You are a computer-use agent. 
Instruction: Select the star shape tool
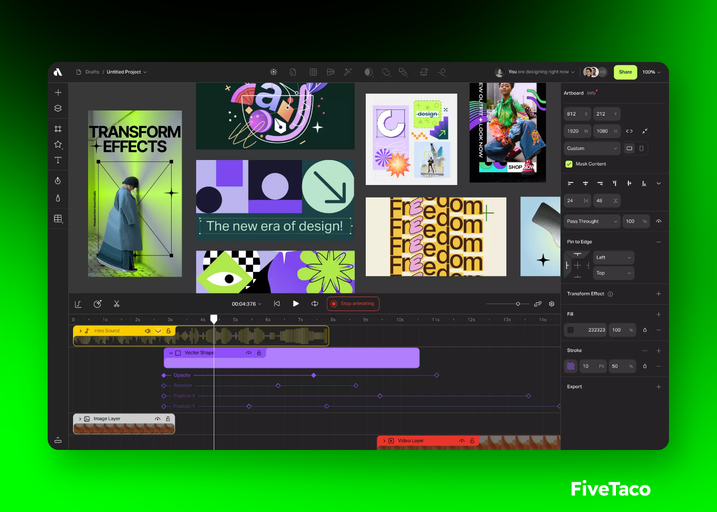58,144
